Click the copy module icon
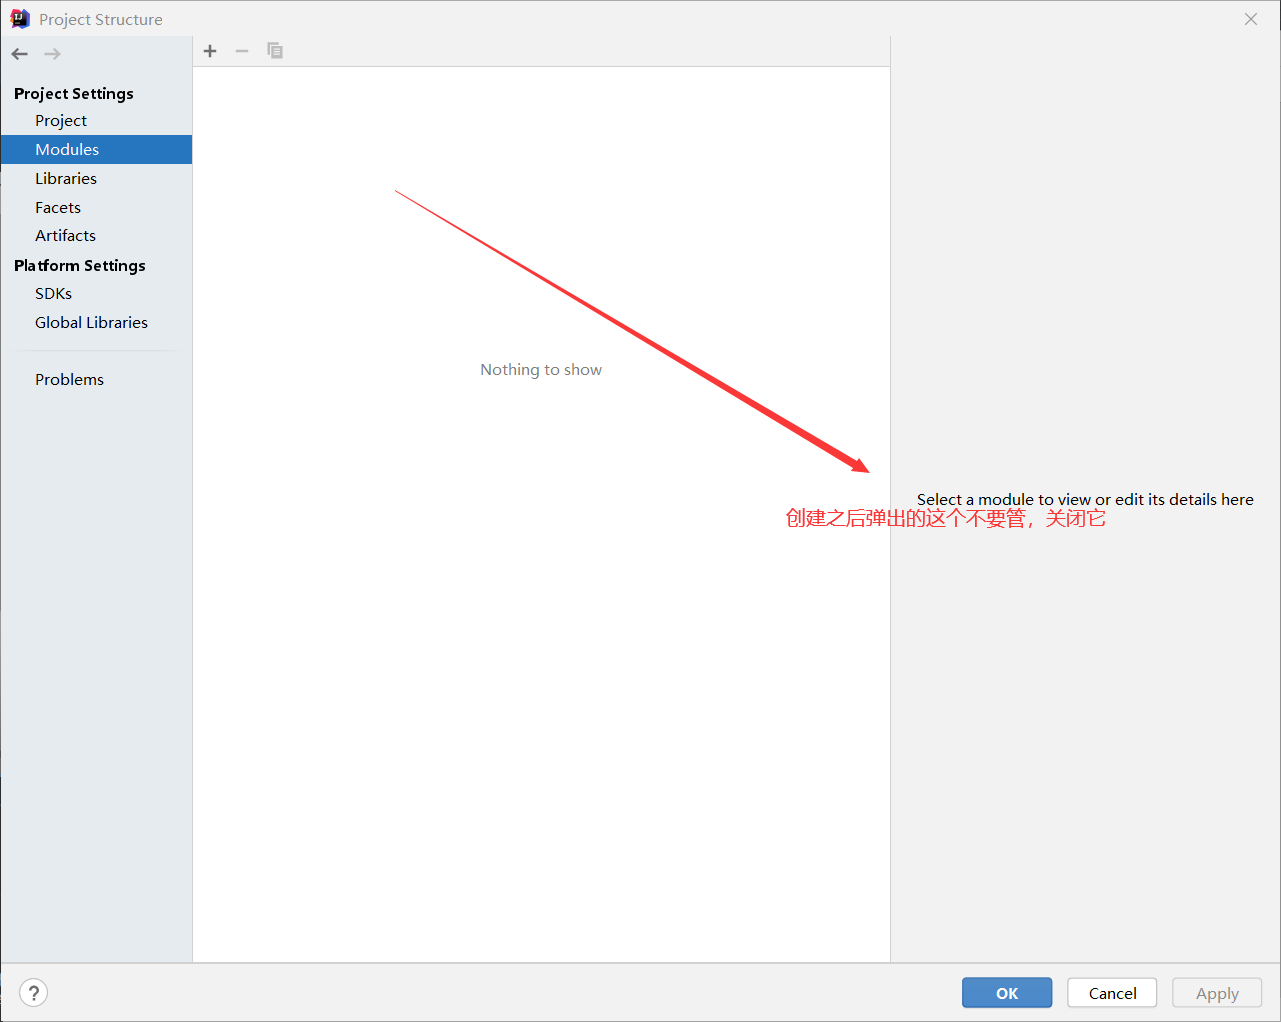1281x1022 pixels. [x=275, y=51]
